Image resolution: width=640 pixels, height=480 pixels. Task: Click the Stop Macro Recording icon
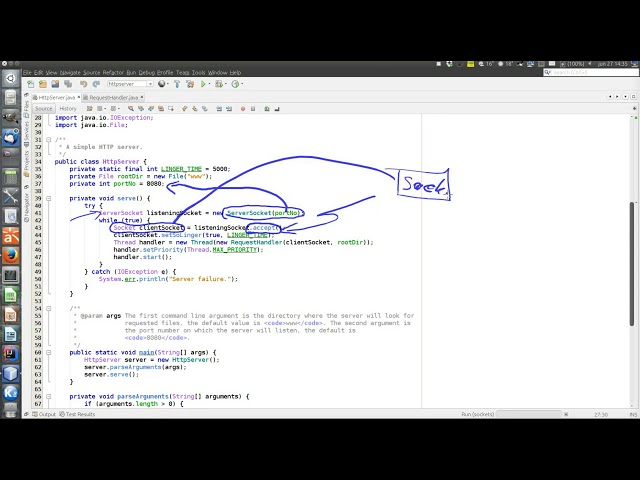(x=253, y=109)
